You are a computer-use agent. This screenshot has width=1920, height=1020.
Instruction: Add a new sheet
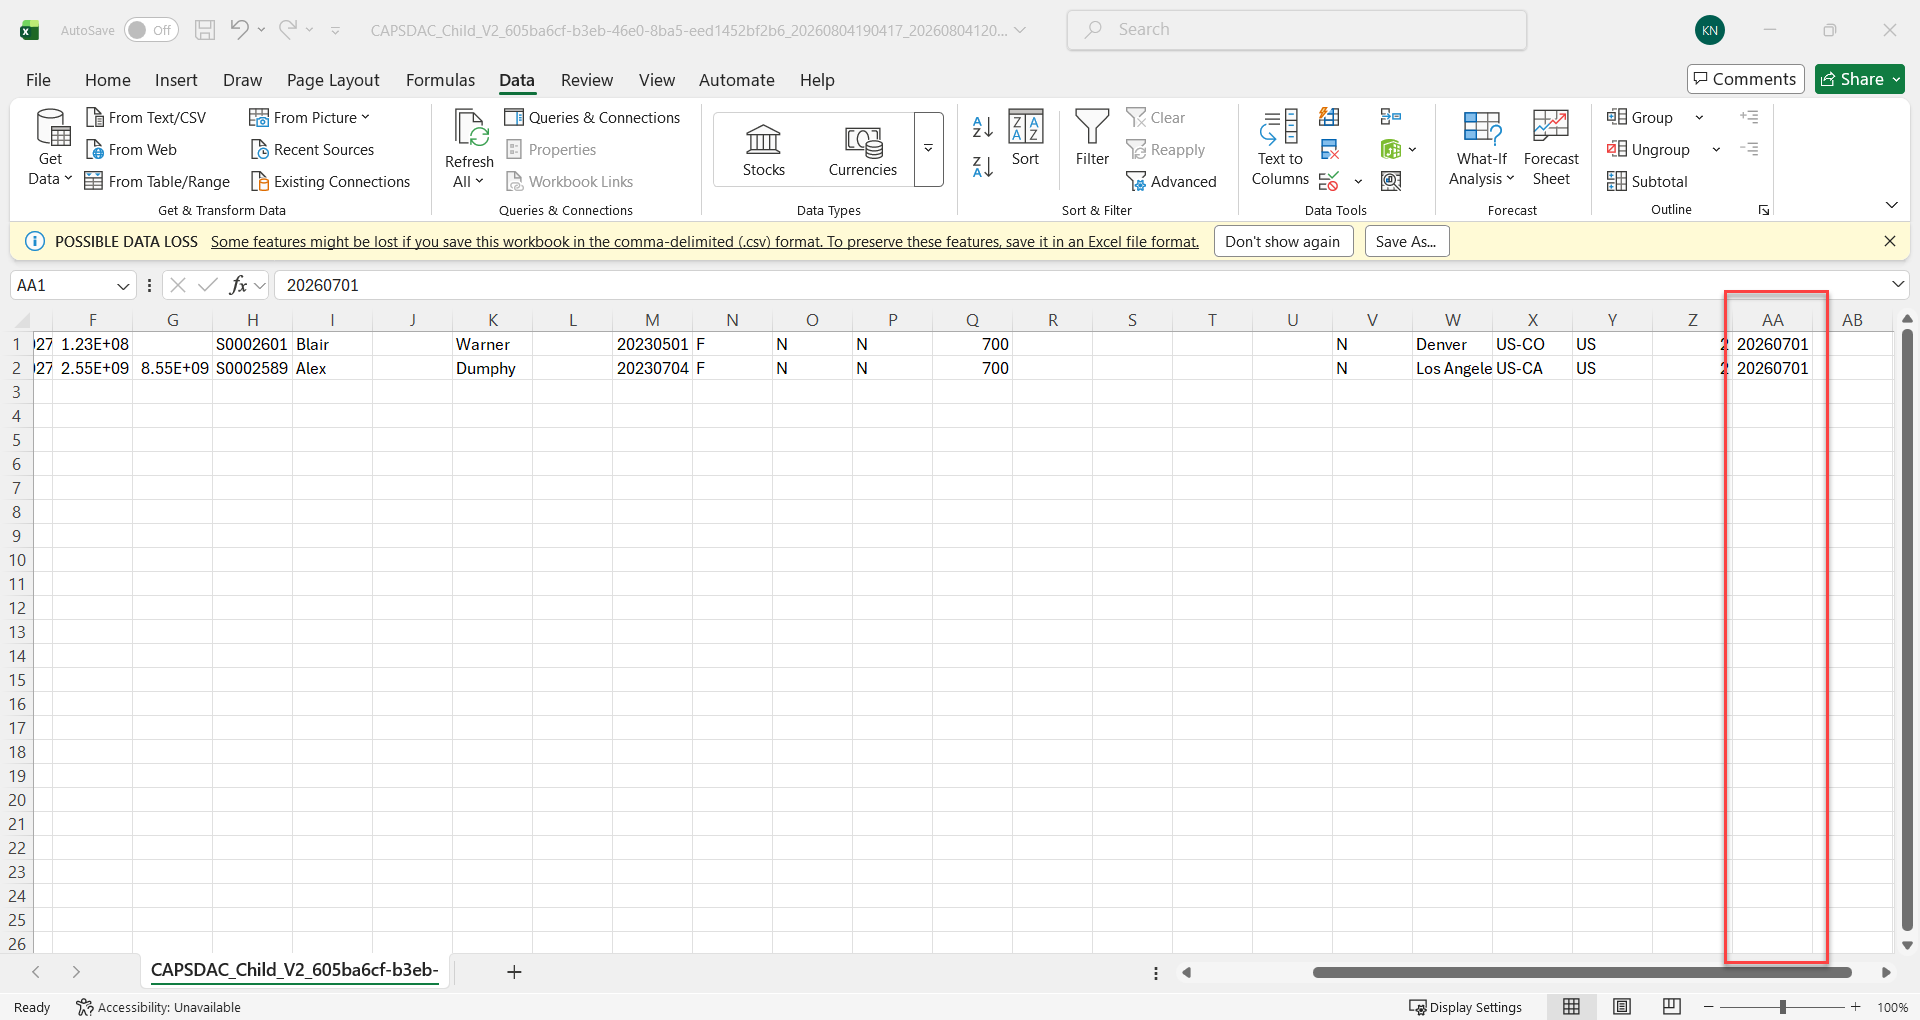[x=514, y=972]
